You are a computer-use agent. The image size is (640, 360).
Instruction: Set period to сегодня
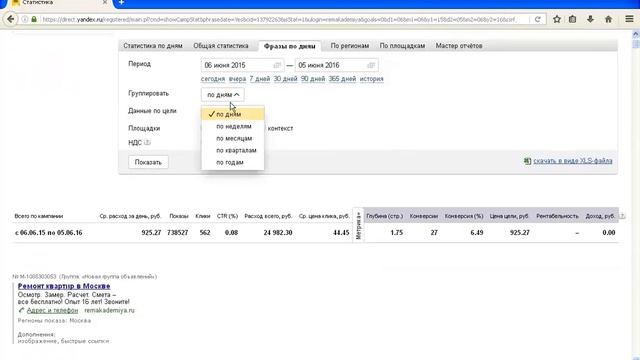click(x=213, y=79)
